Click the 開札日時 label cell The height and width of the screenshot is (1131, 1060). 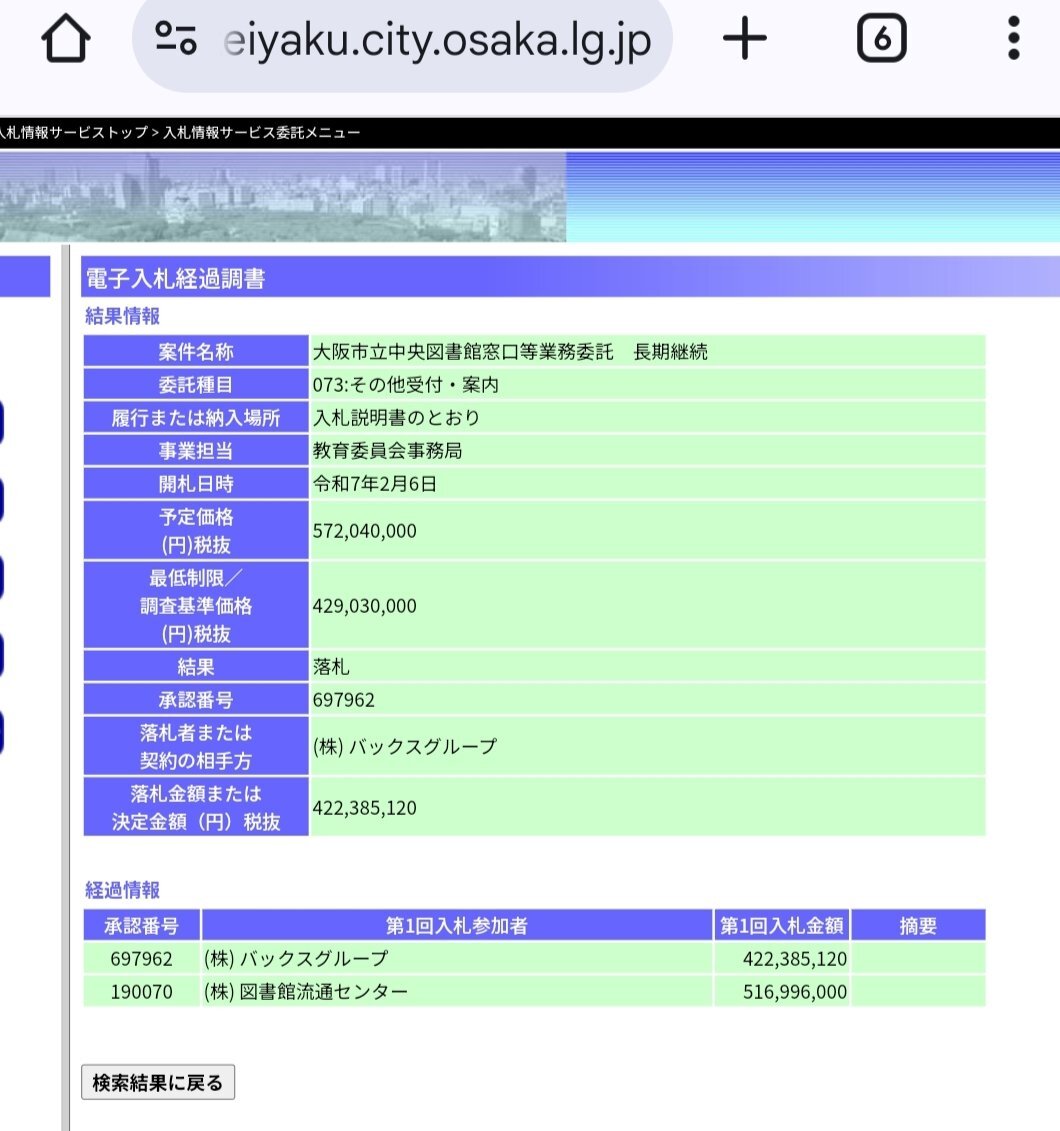point(196,484)
